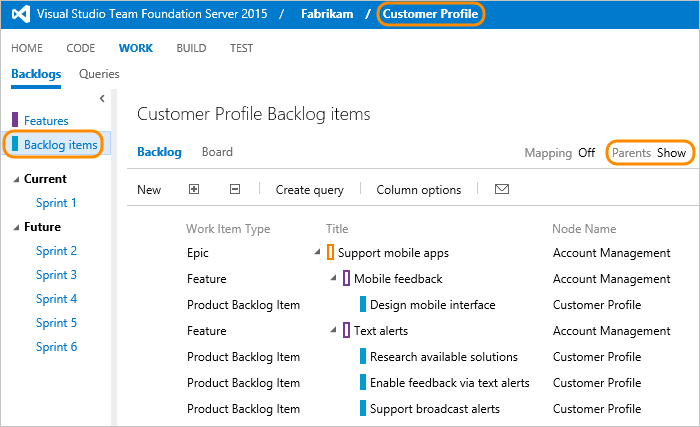Collapse the Support mobile apps epic

[x=317, y=252]
